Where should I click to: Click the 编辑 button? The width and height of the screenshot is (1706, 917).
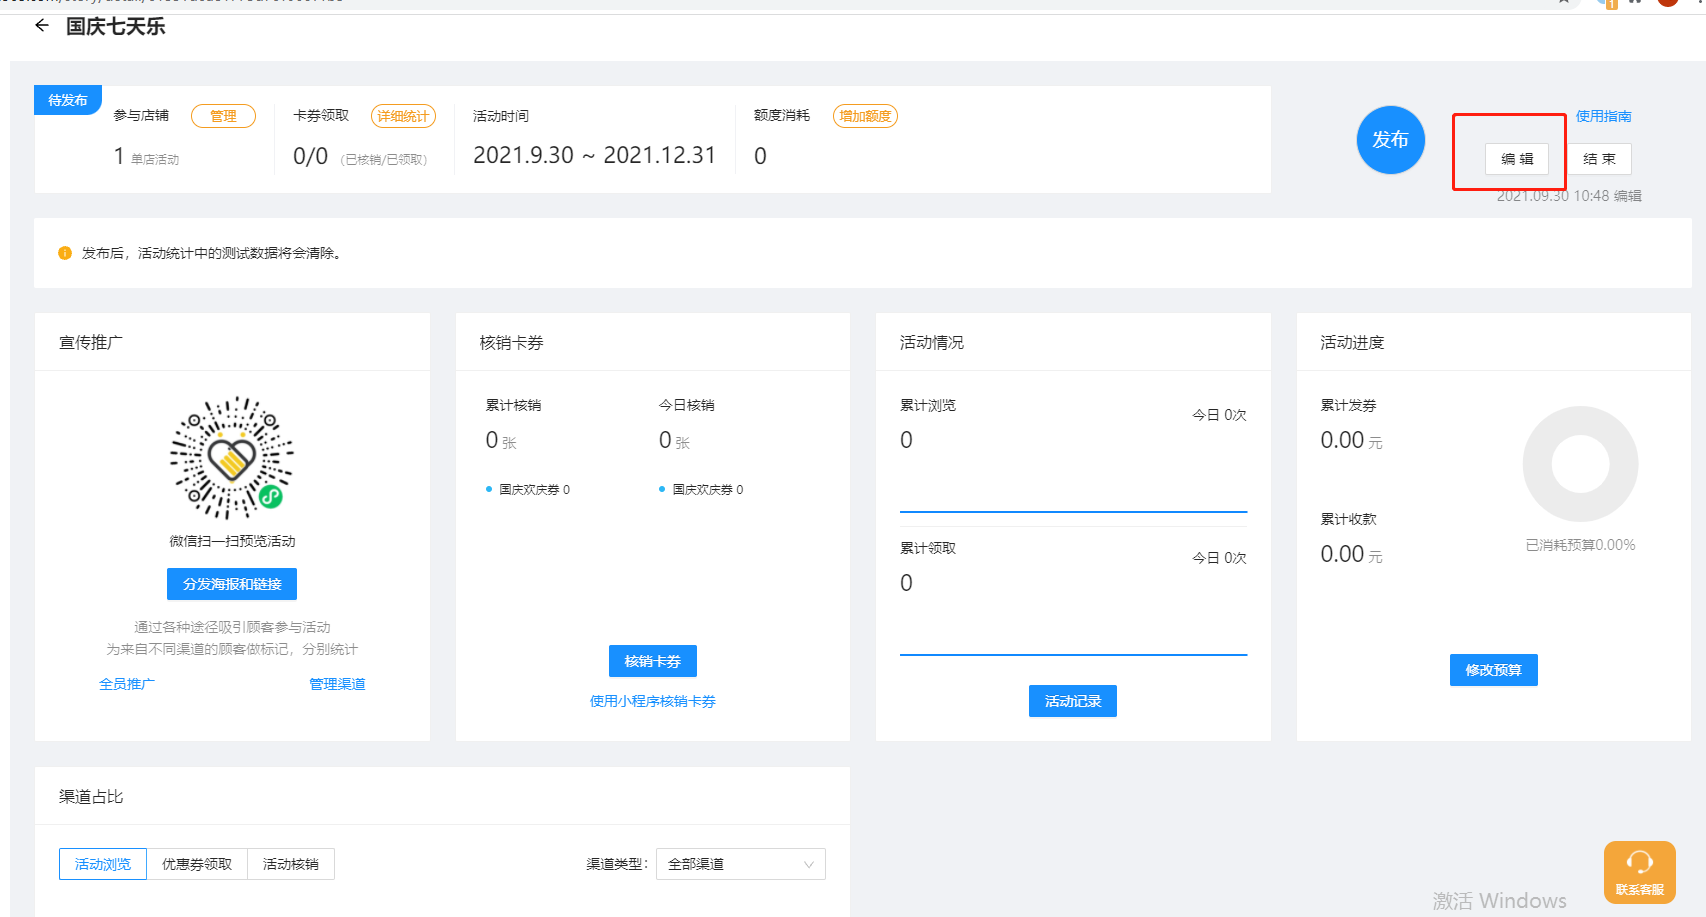[1516, 159]
